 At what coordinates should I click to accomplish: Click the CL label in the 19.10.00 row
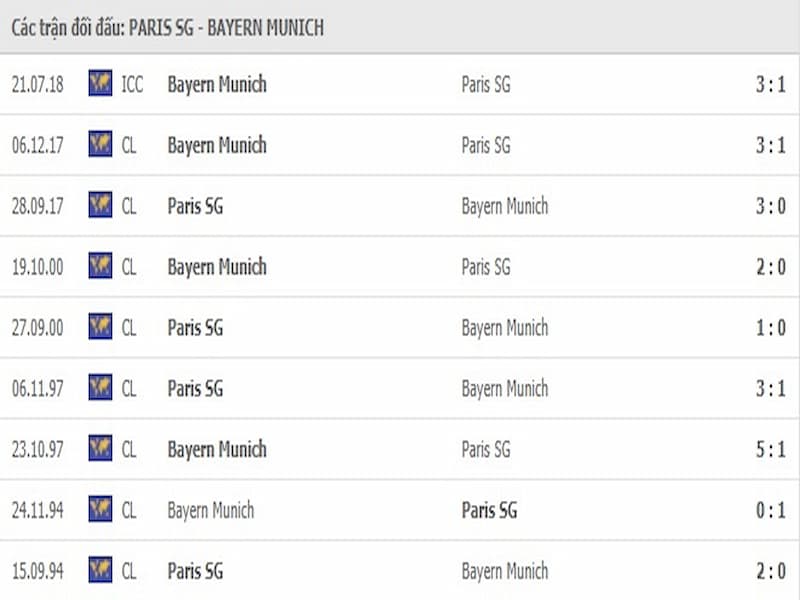pyautogui.click(x=129, y=267)
